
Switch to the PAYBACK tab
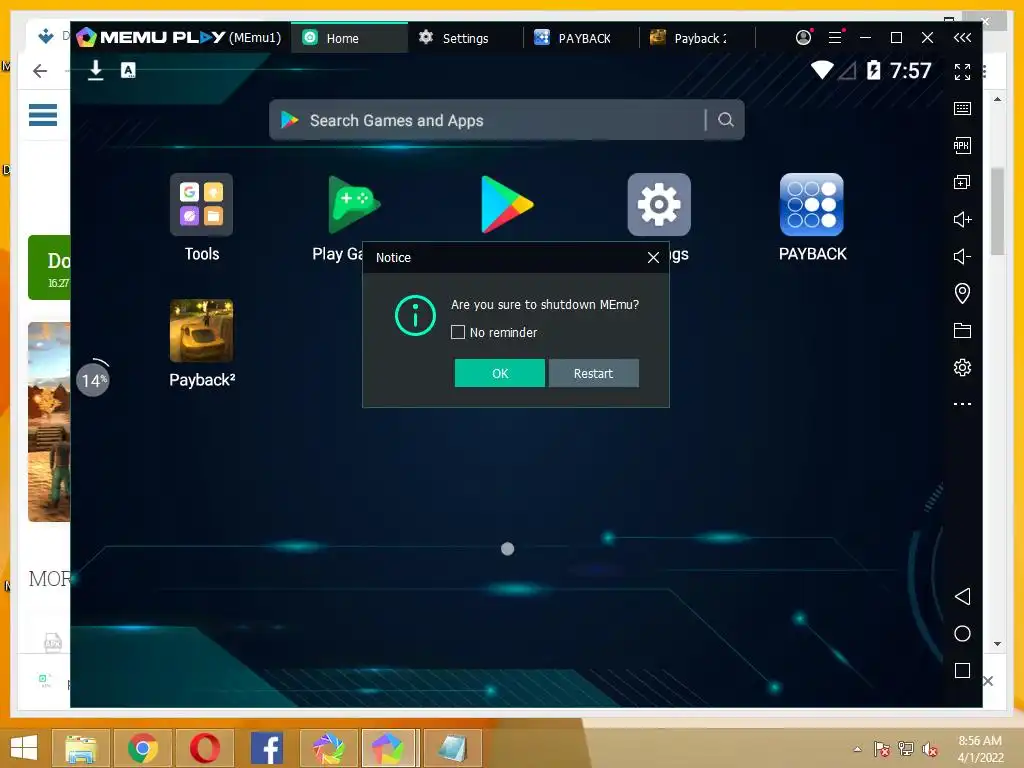(x=581, y=38)
